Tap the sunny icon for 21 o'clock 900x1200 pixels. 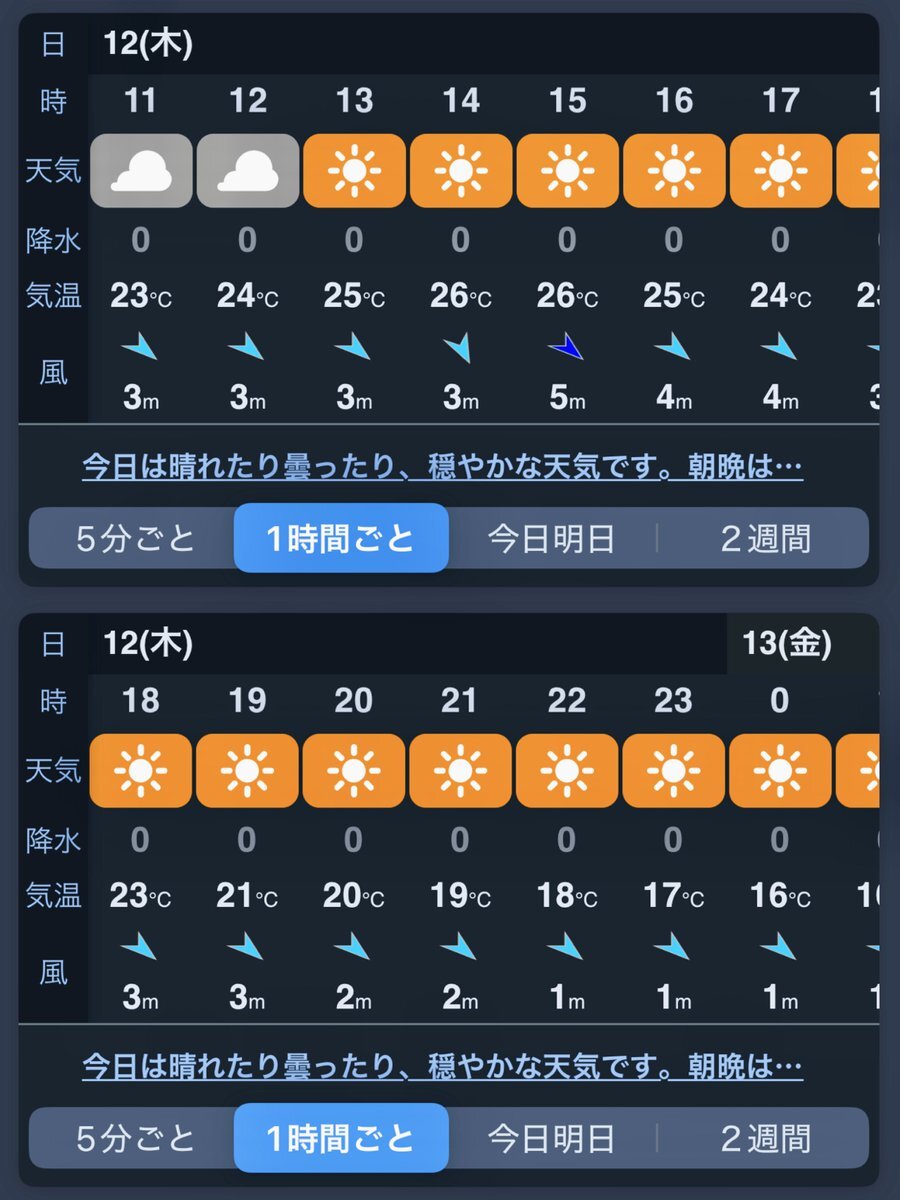(x=460, y=771)
